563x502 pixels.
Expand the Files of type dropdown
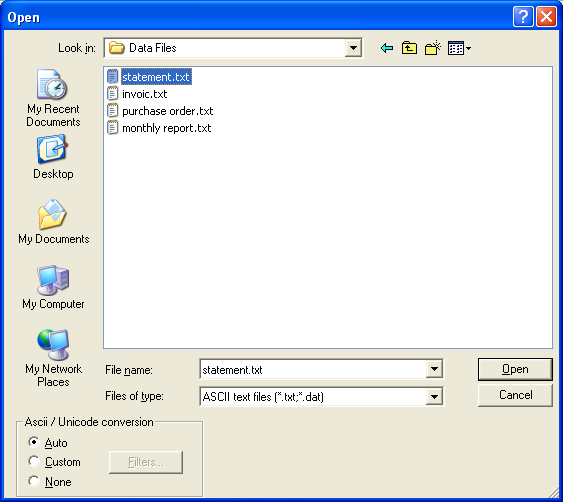(434, 397)
